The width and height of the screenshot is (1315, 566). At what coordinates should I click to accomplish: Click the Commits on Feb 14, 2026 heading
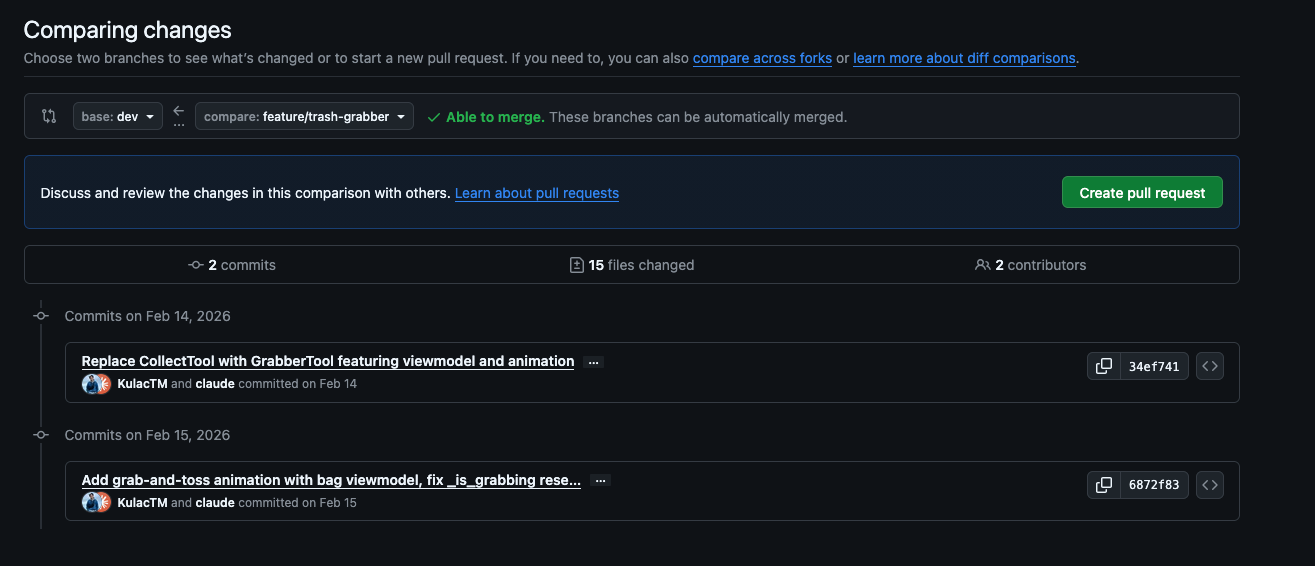click(148, 316)
